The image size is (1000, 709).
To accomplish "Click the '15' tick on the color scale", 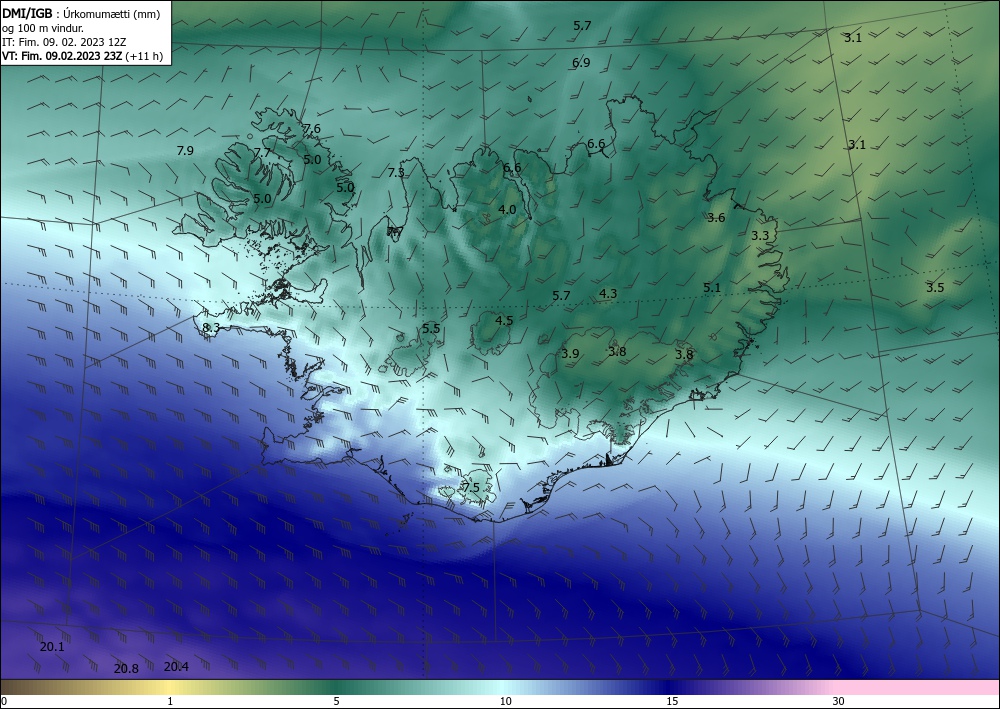I will pos(672,701).
